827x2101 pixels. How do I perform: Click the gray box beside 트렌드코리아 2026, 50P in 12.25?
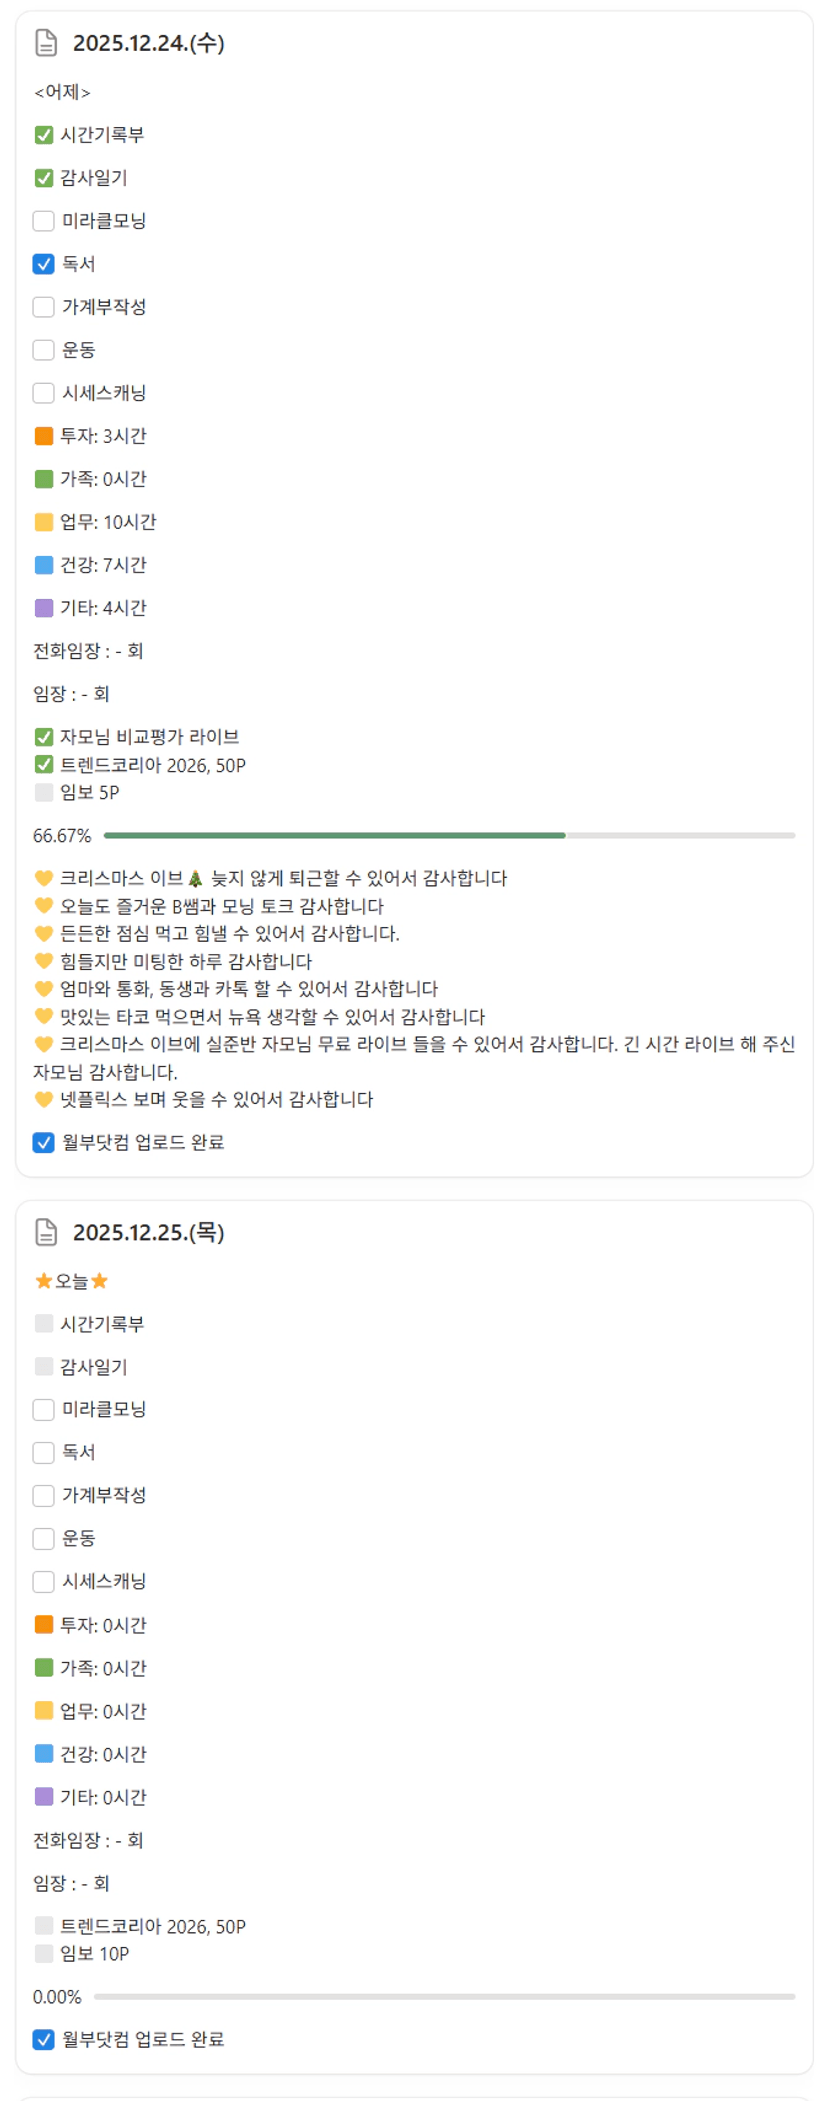tap(44, 1926)
